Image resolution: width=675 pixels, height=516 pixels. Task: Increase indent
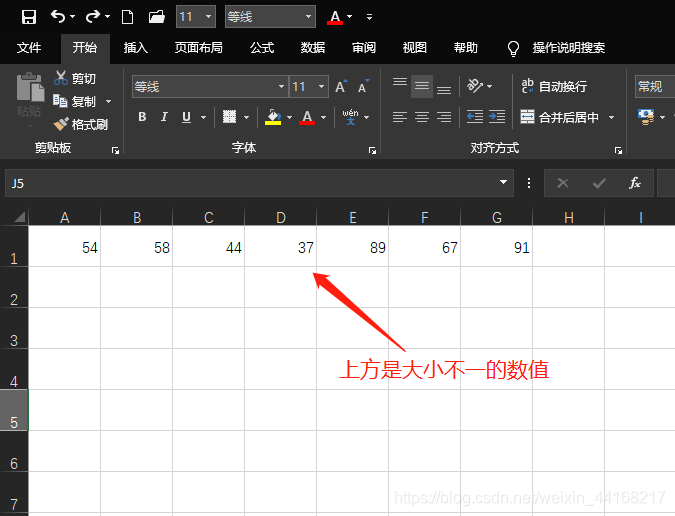pyautogui.click(x=497, y=117)
